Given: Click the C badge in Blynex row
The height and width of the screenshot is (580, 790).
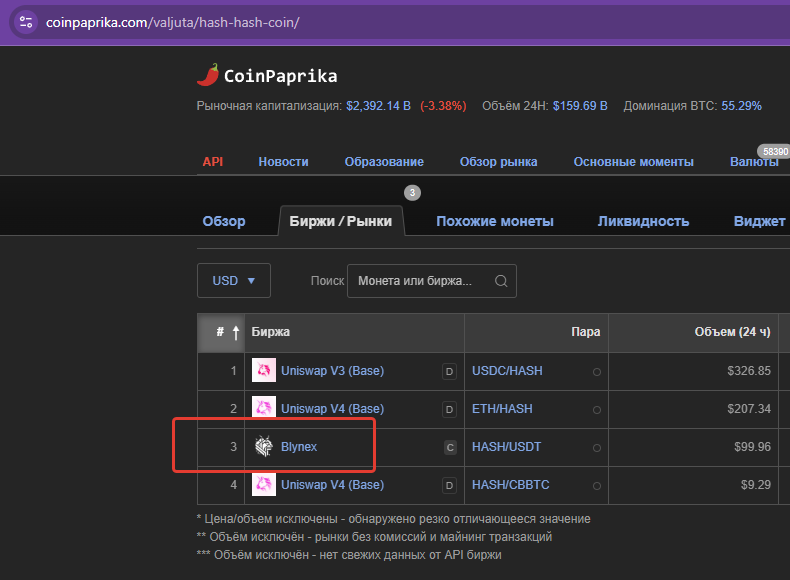Looking at the screenshot, I should click(x=450, y=447).
